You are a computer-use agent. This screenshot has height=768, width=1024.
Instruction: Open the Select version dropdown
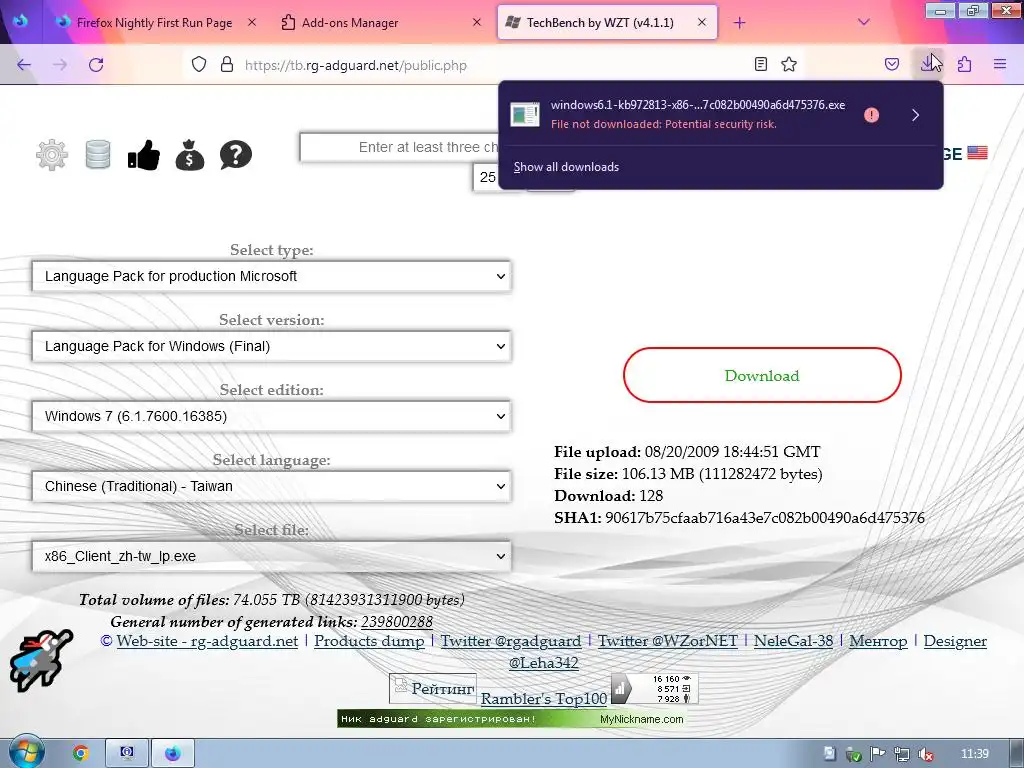click(272, 346)
